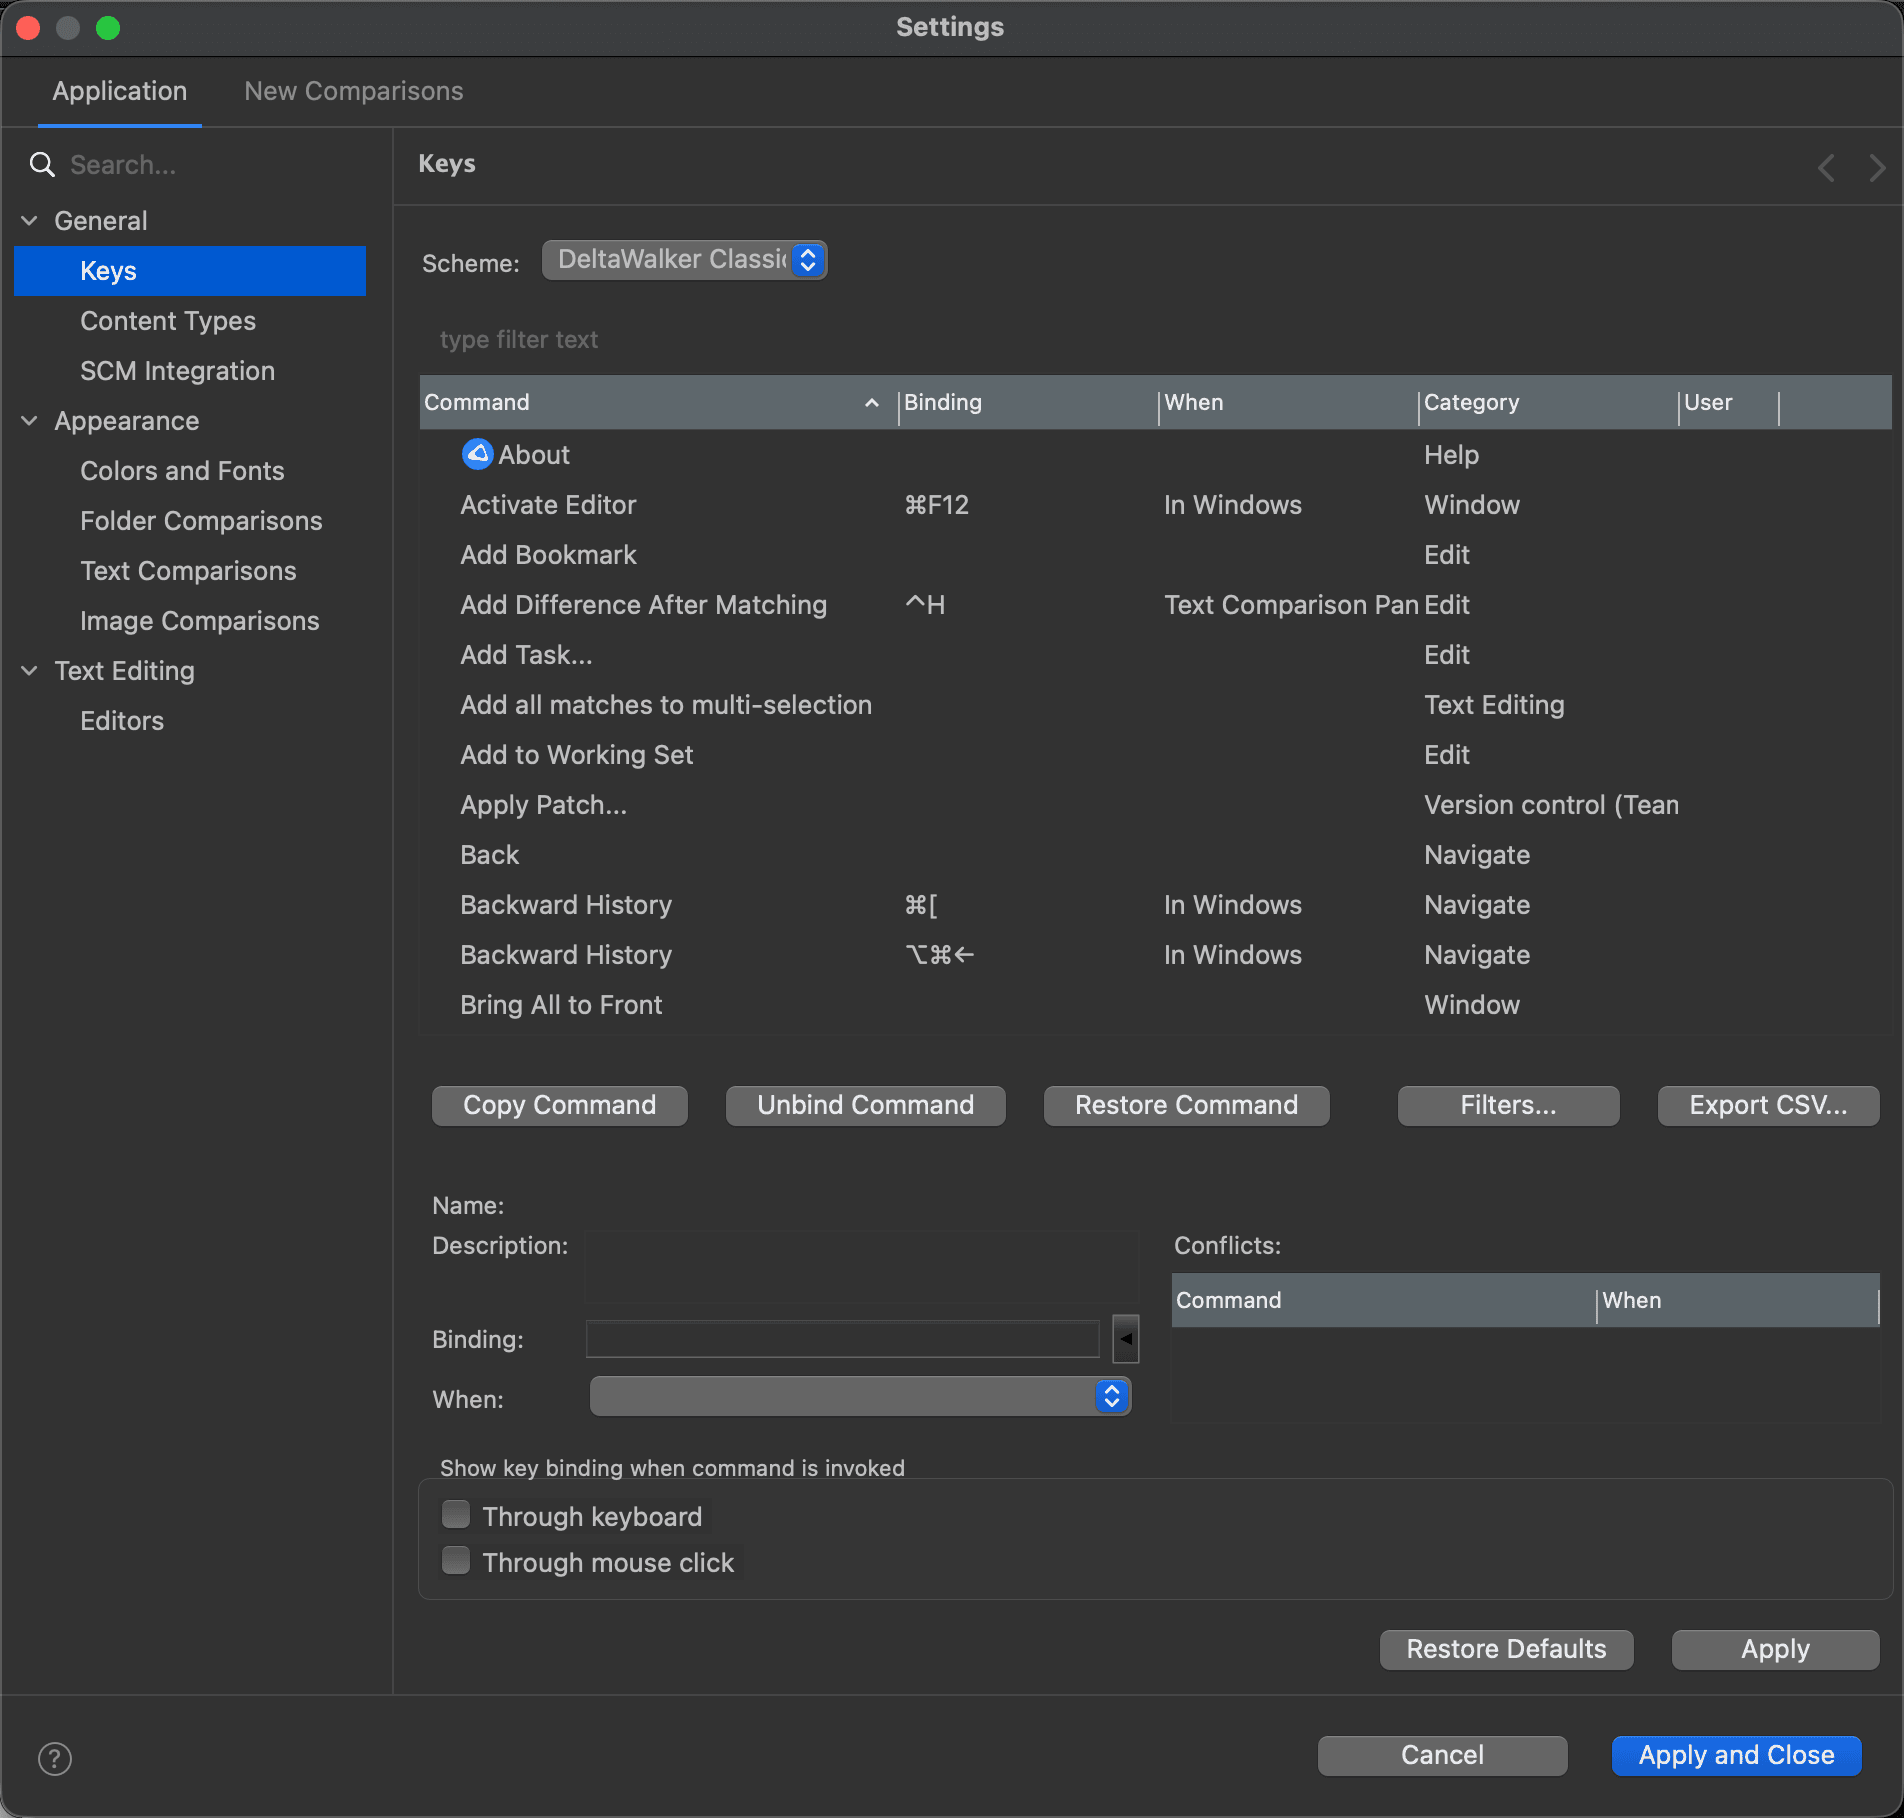
Task: Open Colors and Fonts settings
Action: 182,471
